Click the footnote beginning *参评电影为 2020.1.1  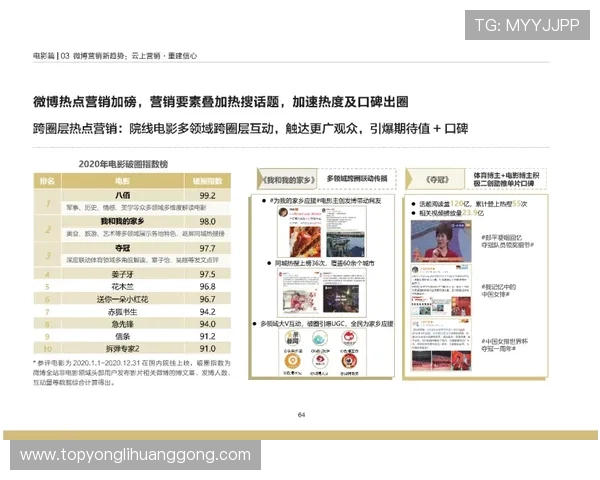point(132,372)
